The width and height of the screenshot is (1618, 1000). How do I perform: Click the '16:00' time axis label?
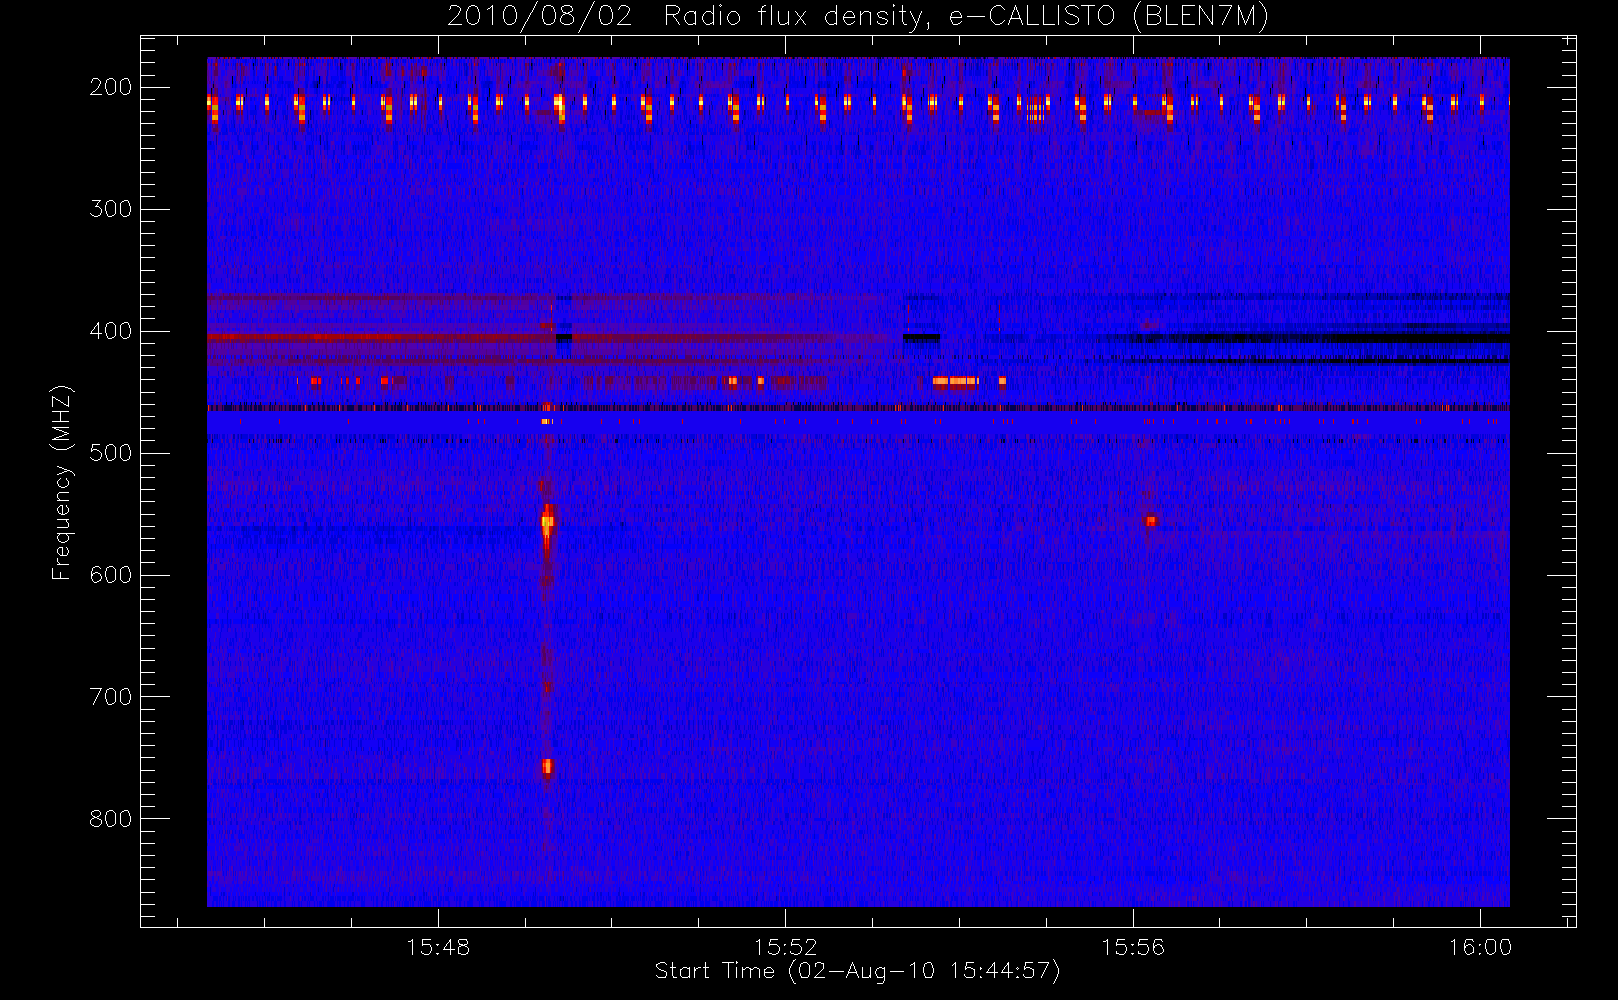[1480, 947]
